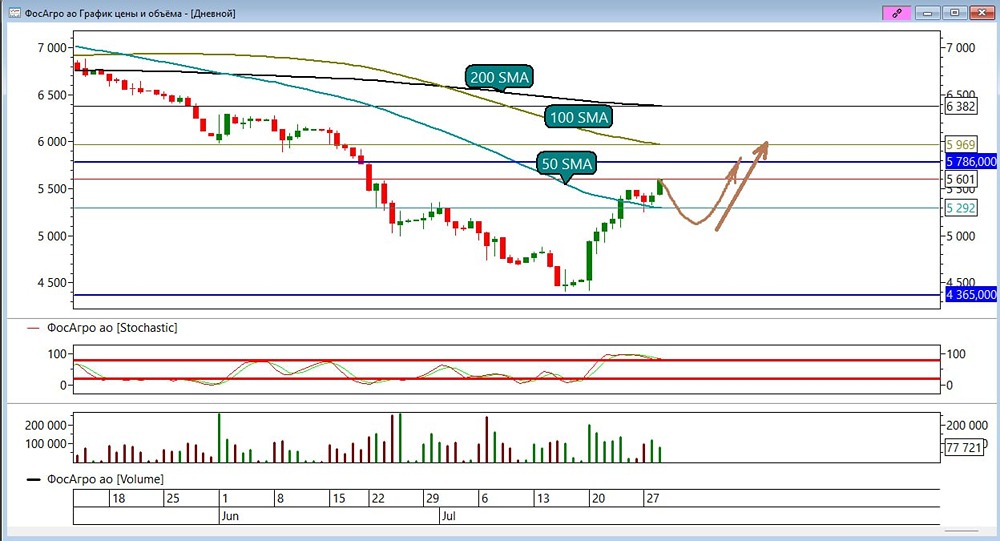
Task: Click the 5 292 price label on axis
Action: click(x=960, y=208)
